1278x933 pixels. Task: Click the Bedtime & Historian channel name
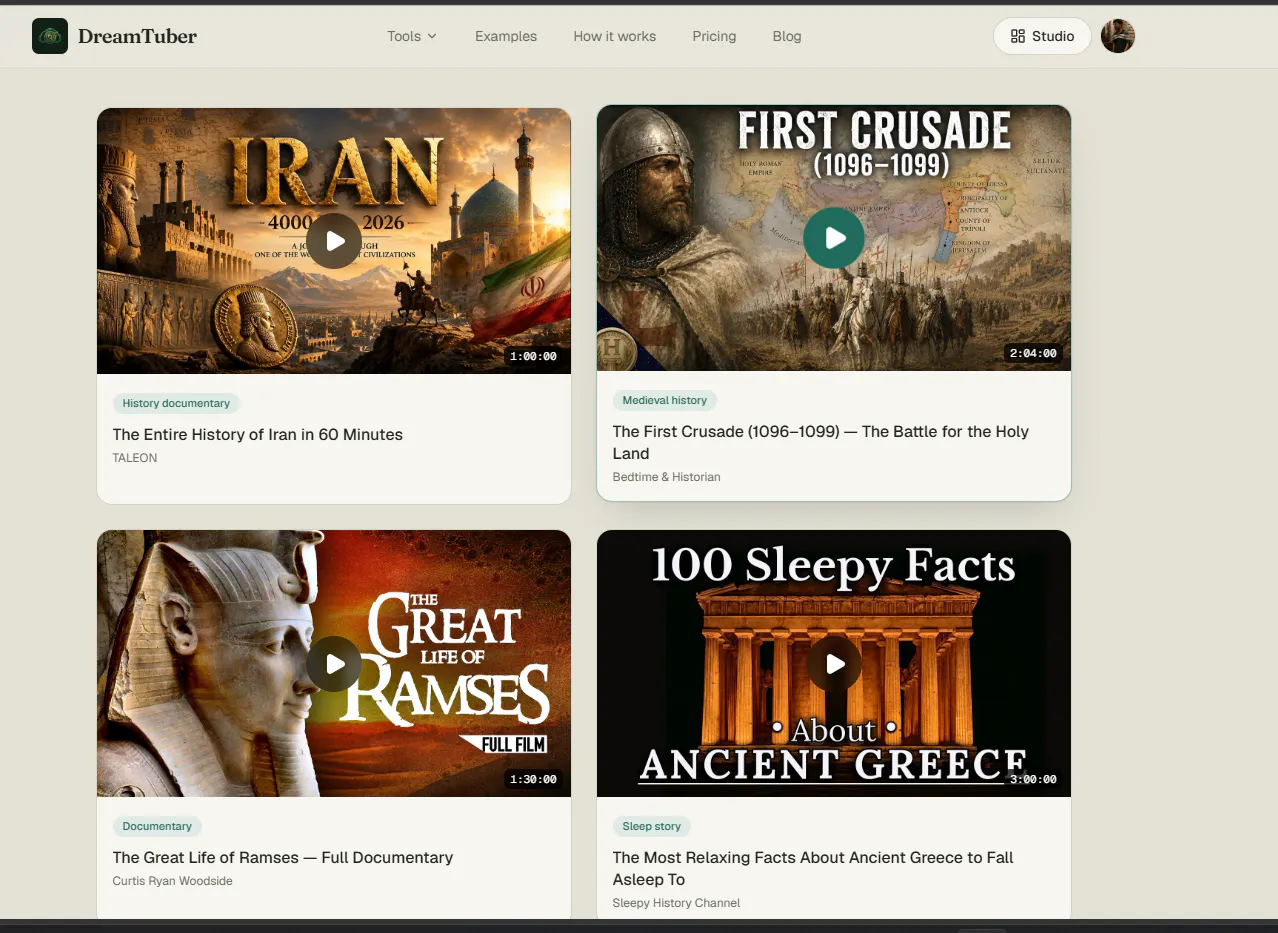[666, 477]
